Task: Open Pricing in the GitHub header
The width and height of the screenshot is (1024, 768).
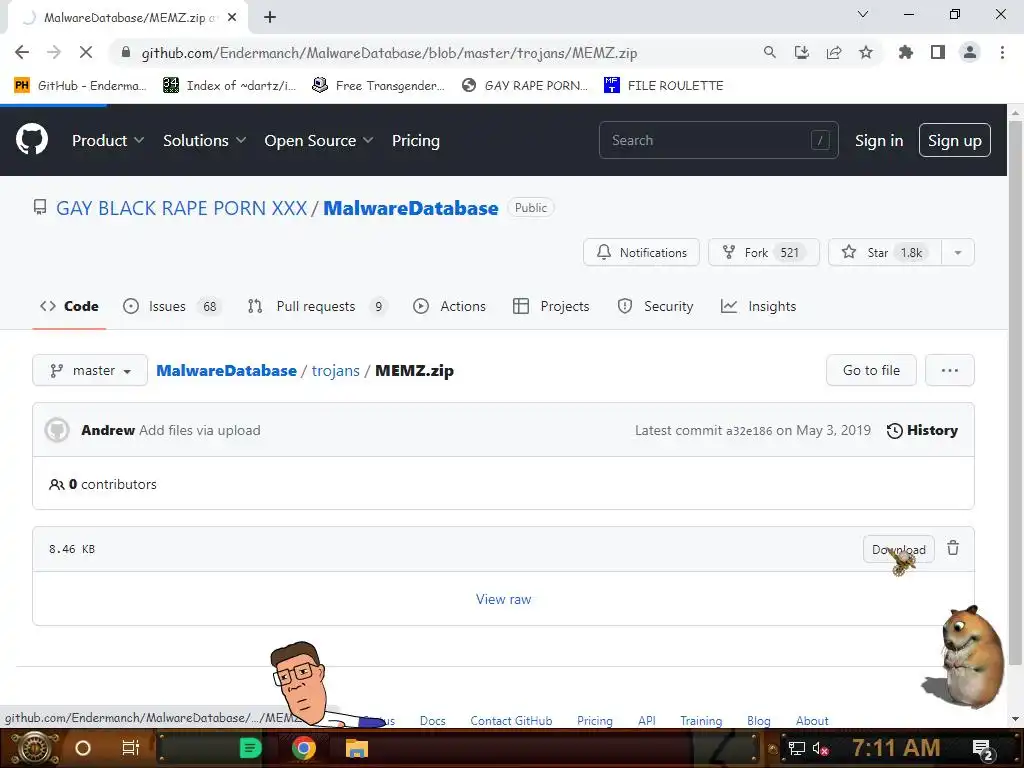Action: (415, 140)
